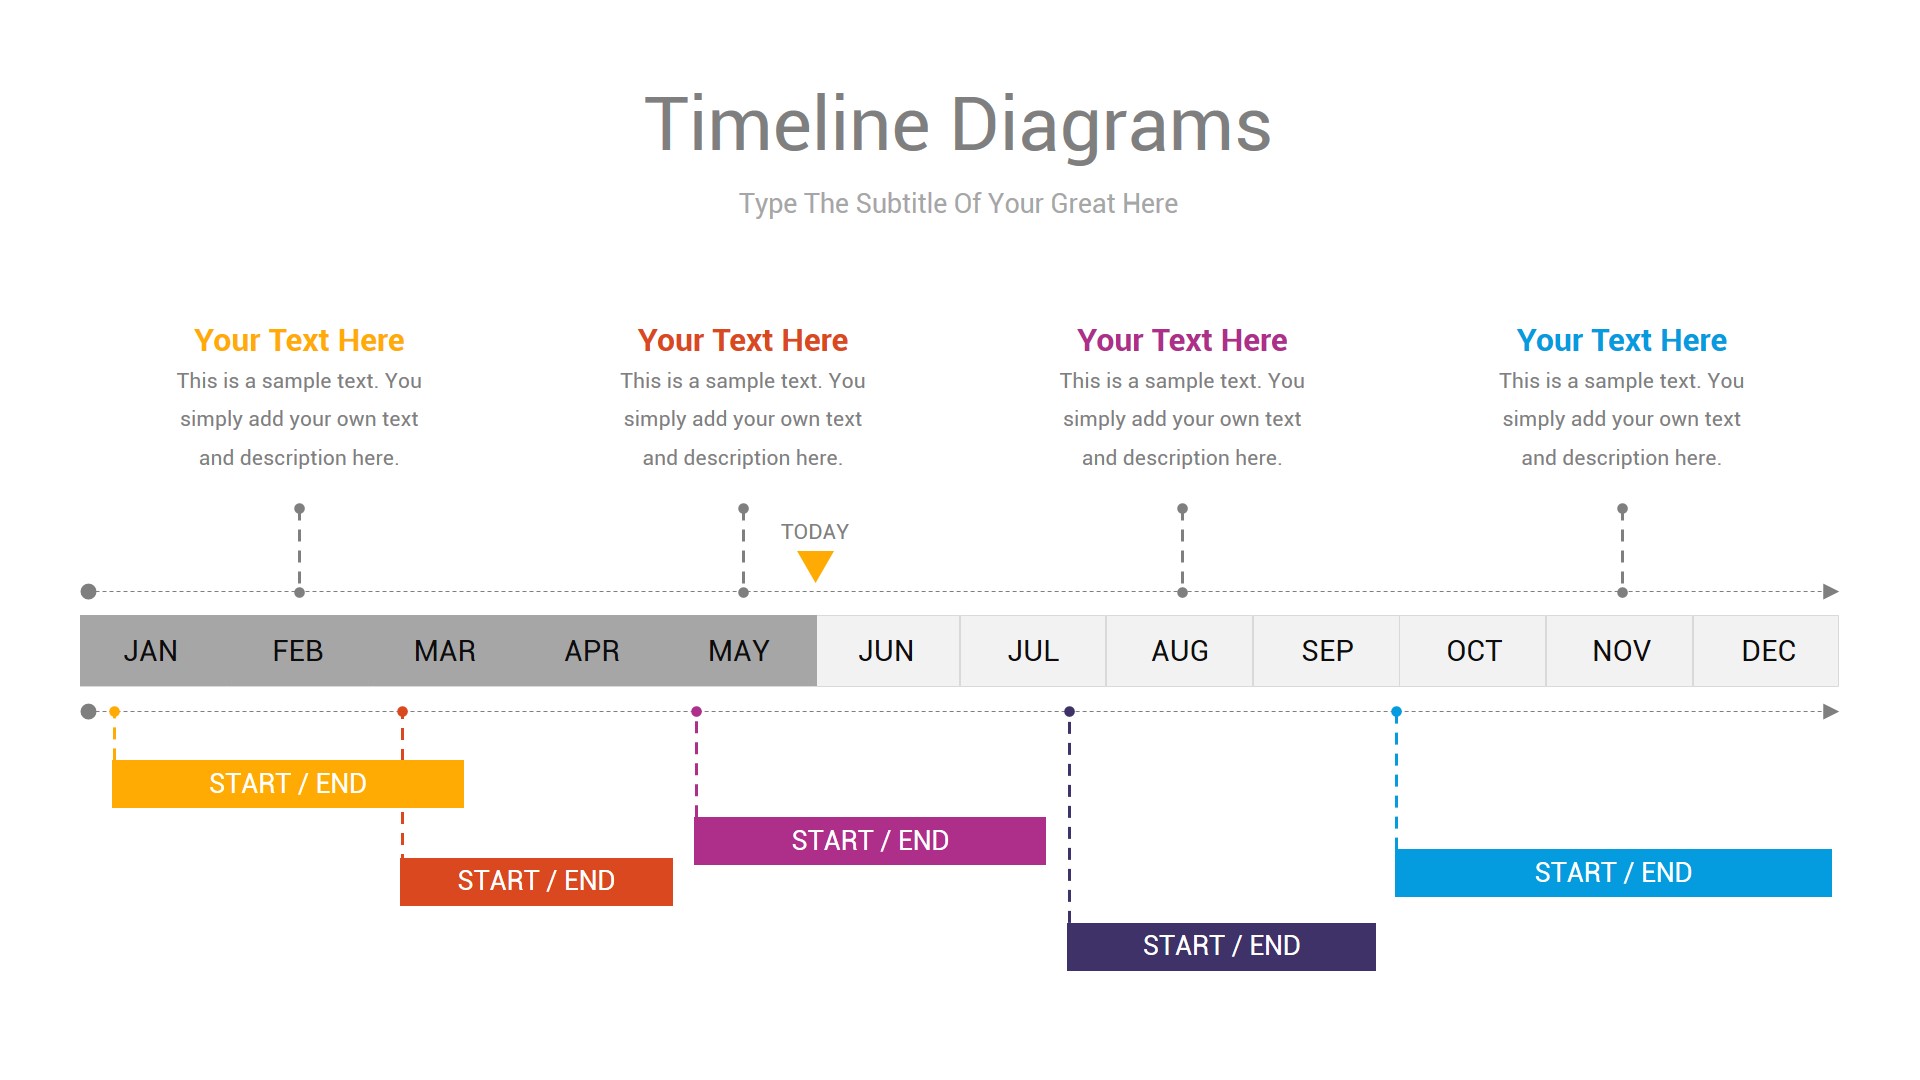This screenshot has height=1080, width=1920.
Task: Click the JUN month cell
Action: 886,651
